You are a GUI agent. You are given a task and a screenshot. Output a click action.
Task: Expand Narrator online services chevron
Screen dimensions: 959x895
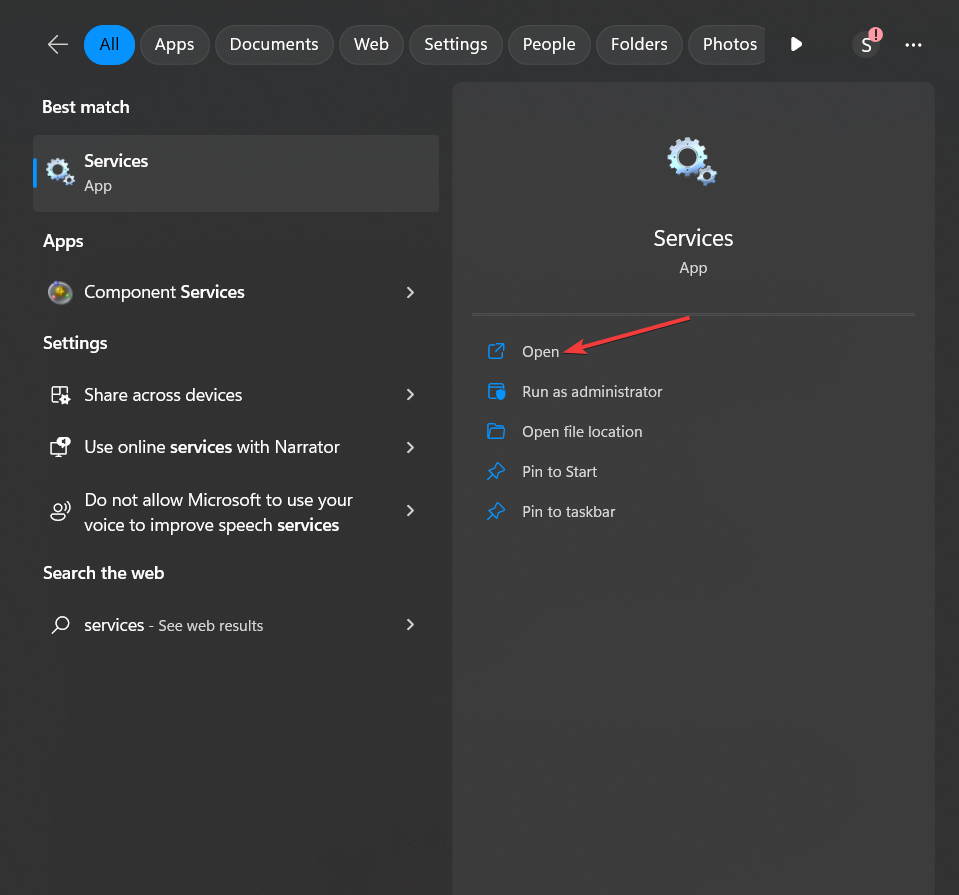pos(410,447)
